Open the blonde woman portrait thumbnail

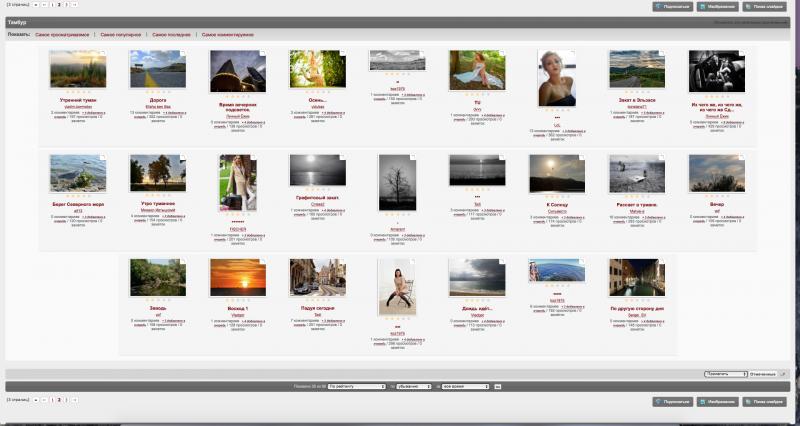click(557, 78)
